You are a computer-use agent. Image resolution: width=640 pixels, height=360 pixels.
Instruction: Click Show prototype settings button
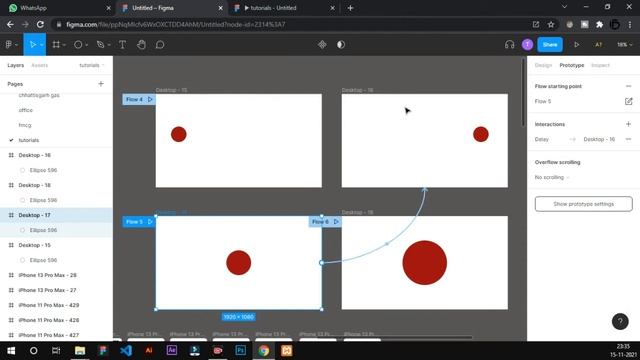(583, 204)
